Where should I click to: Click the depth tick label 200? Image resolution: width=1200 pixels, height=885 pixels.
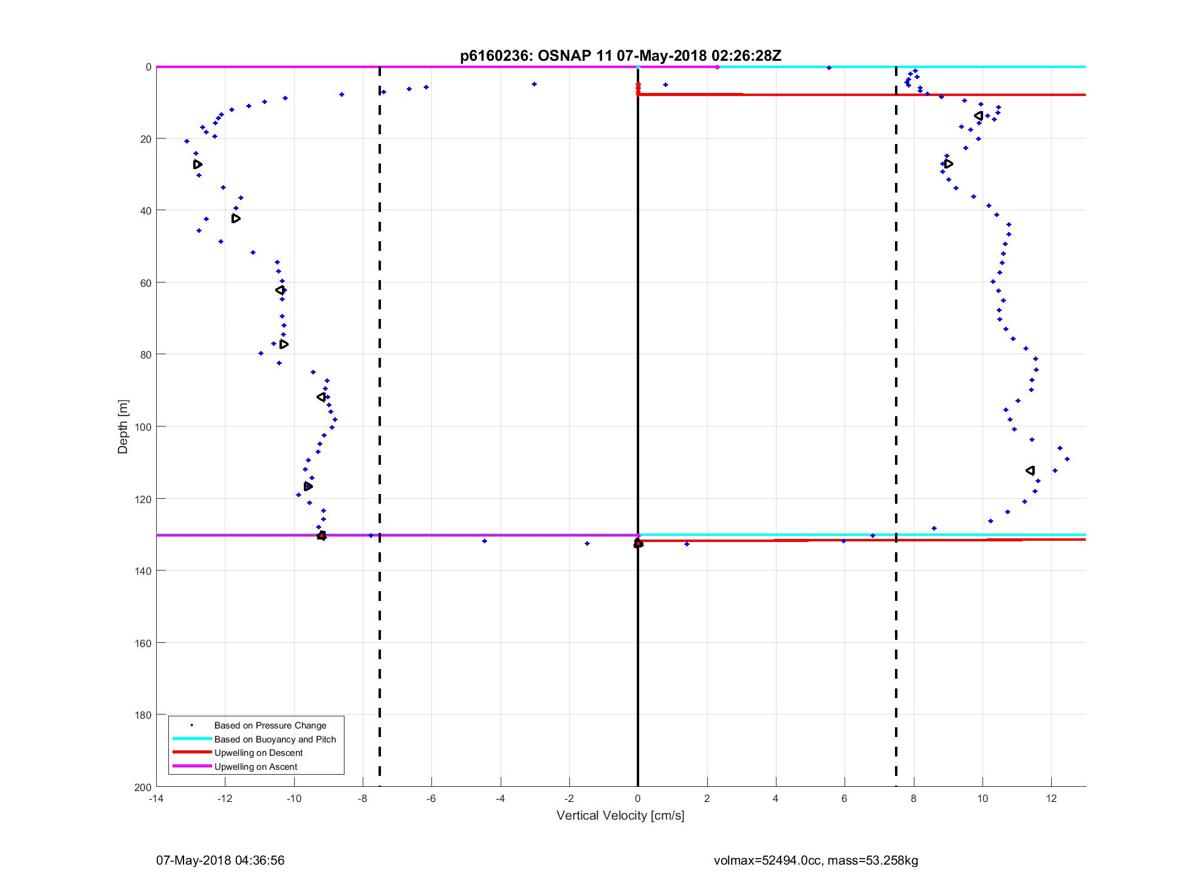(142, 787)
